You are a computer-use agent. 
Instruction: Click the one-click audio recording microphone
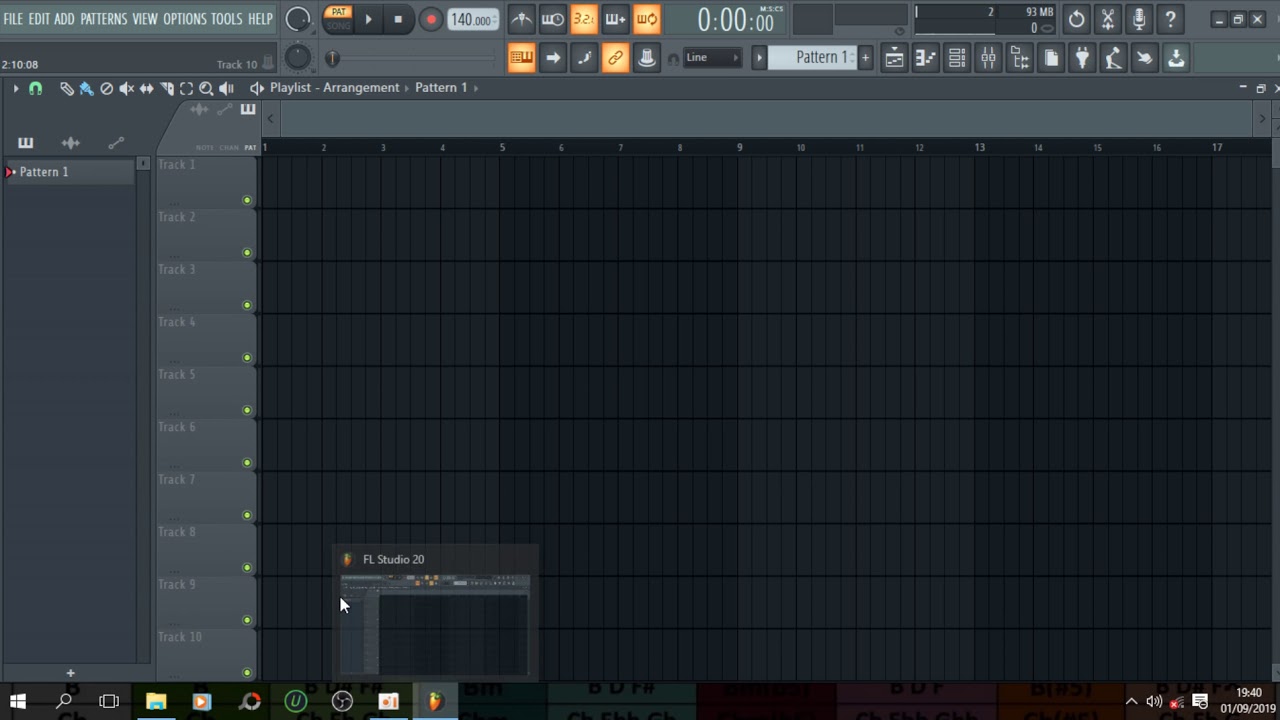click(1139, 19)
